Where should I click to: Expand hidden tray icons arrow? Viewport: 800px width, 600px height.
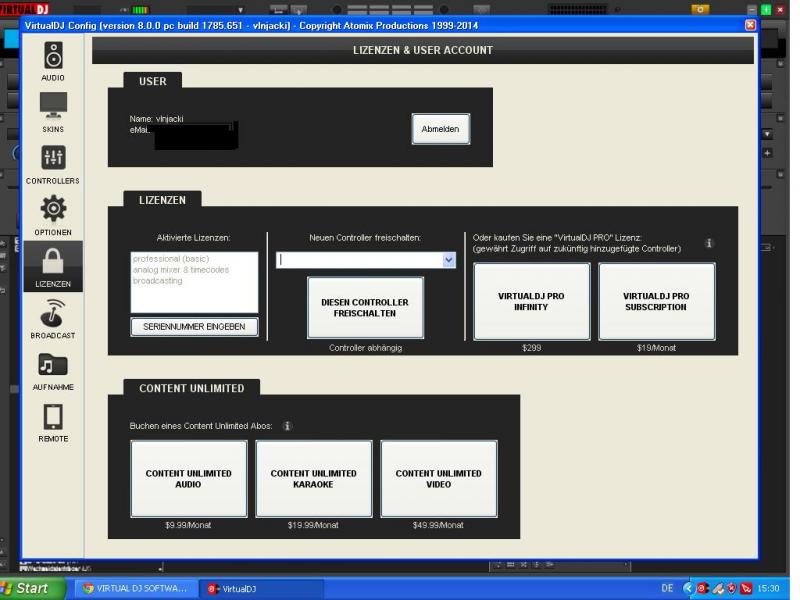[x=688, y=588]
